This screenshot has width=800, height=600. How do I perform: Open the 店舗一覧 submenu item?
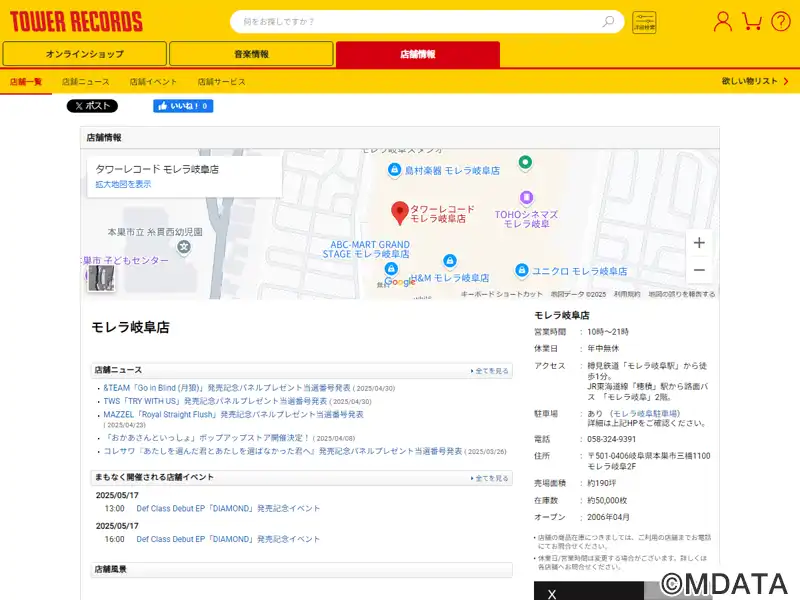(26, 82)
